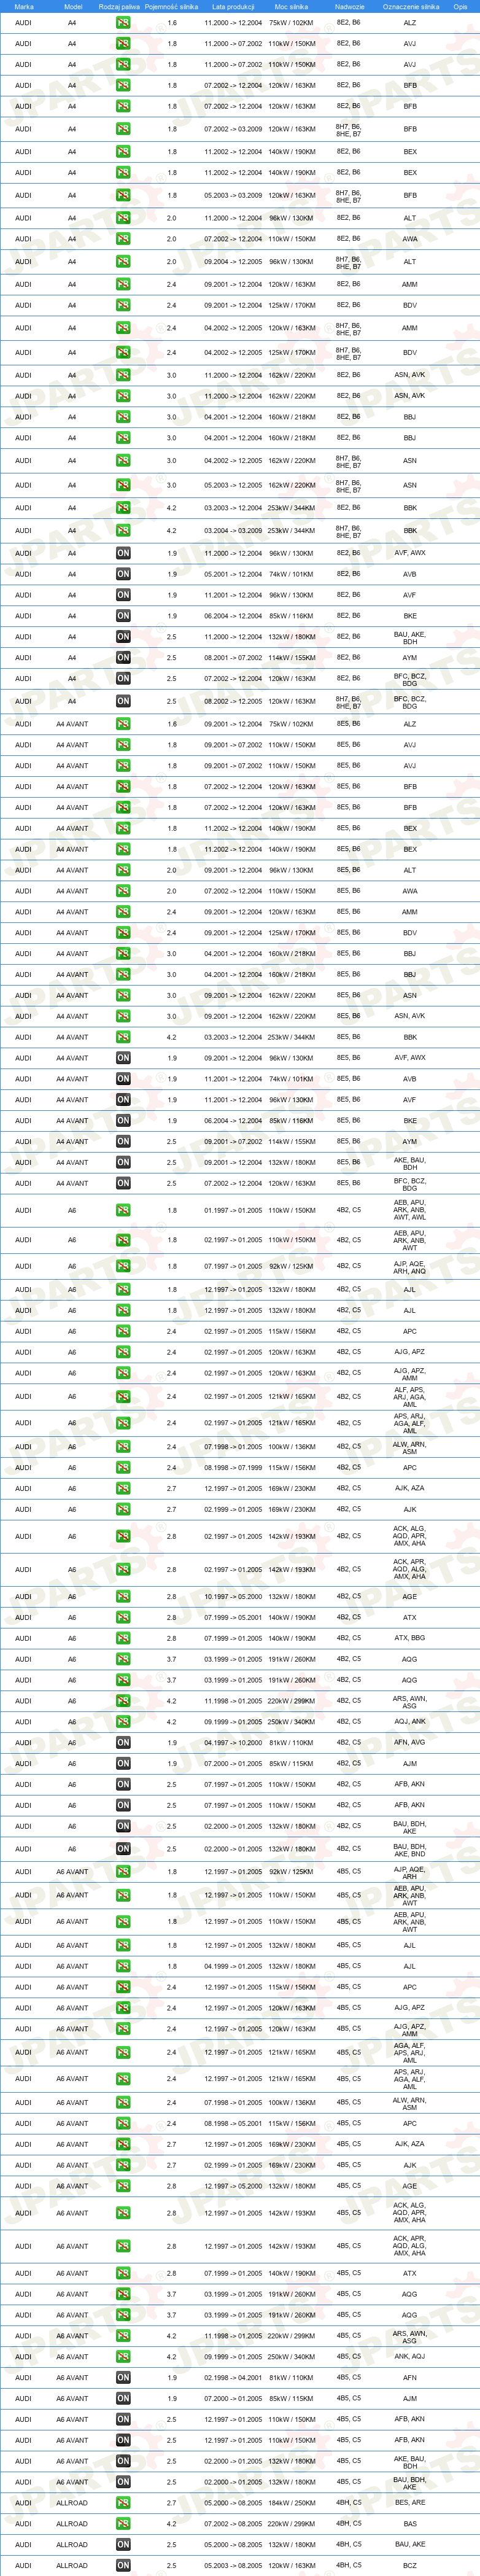Select the AFN, AVG engine code cell
This screenshot has width=480, height=2576.
tap(410, 1743)
